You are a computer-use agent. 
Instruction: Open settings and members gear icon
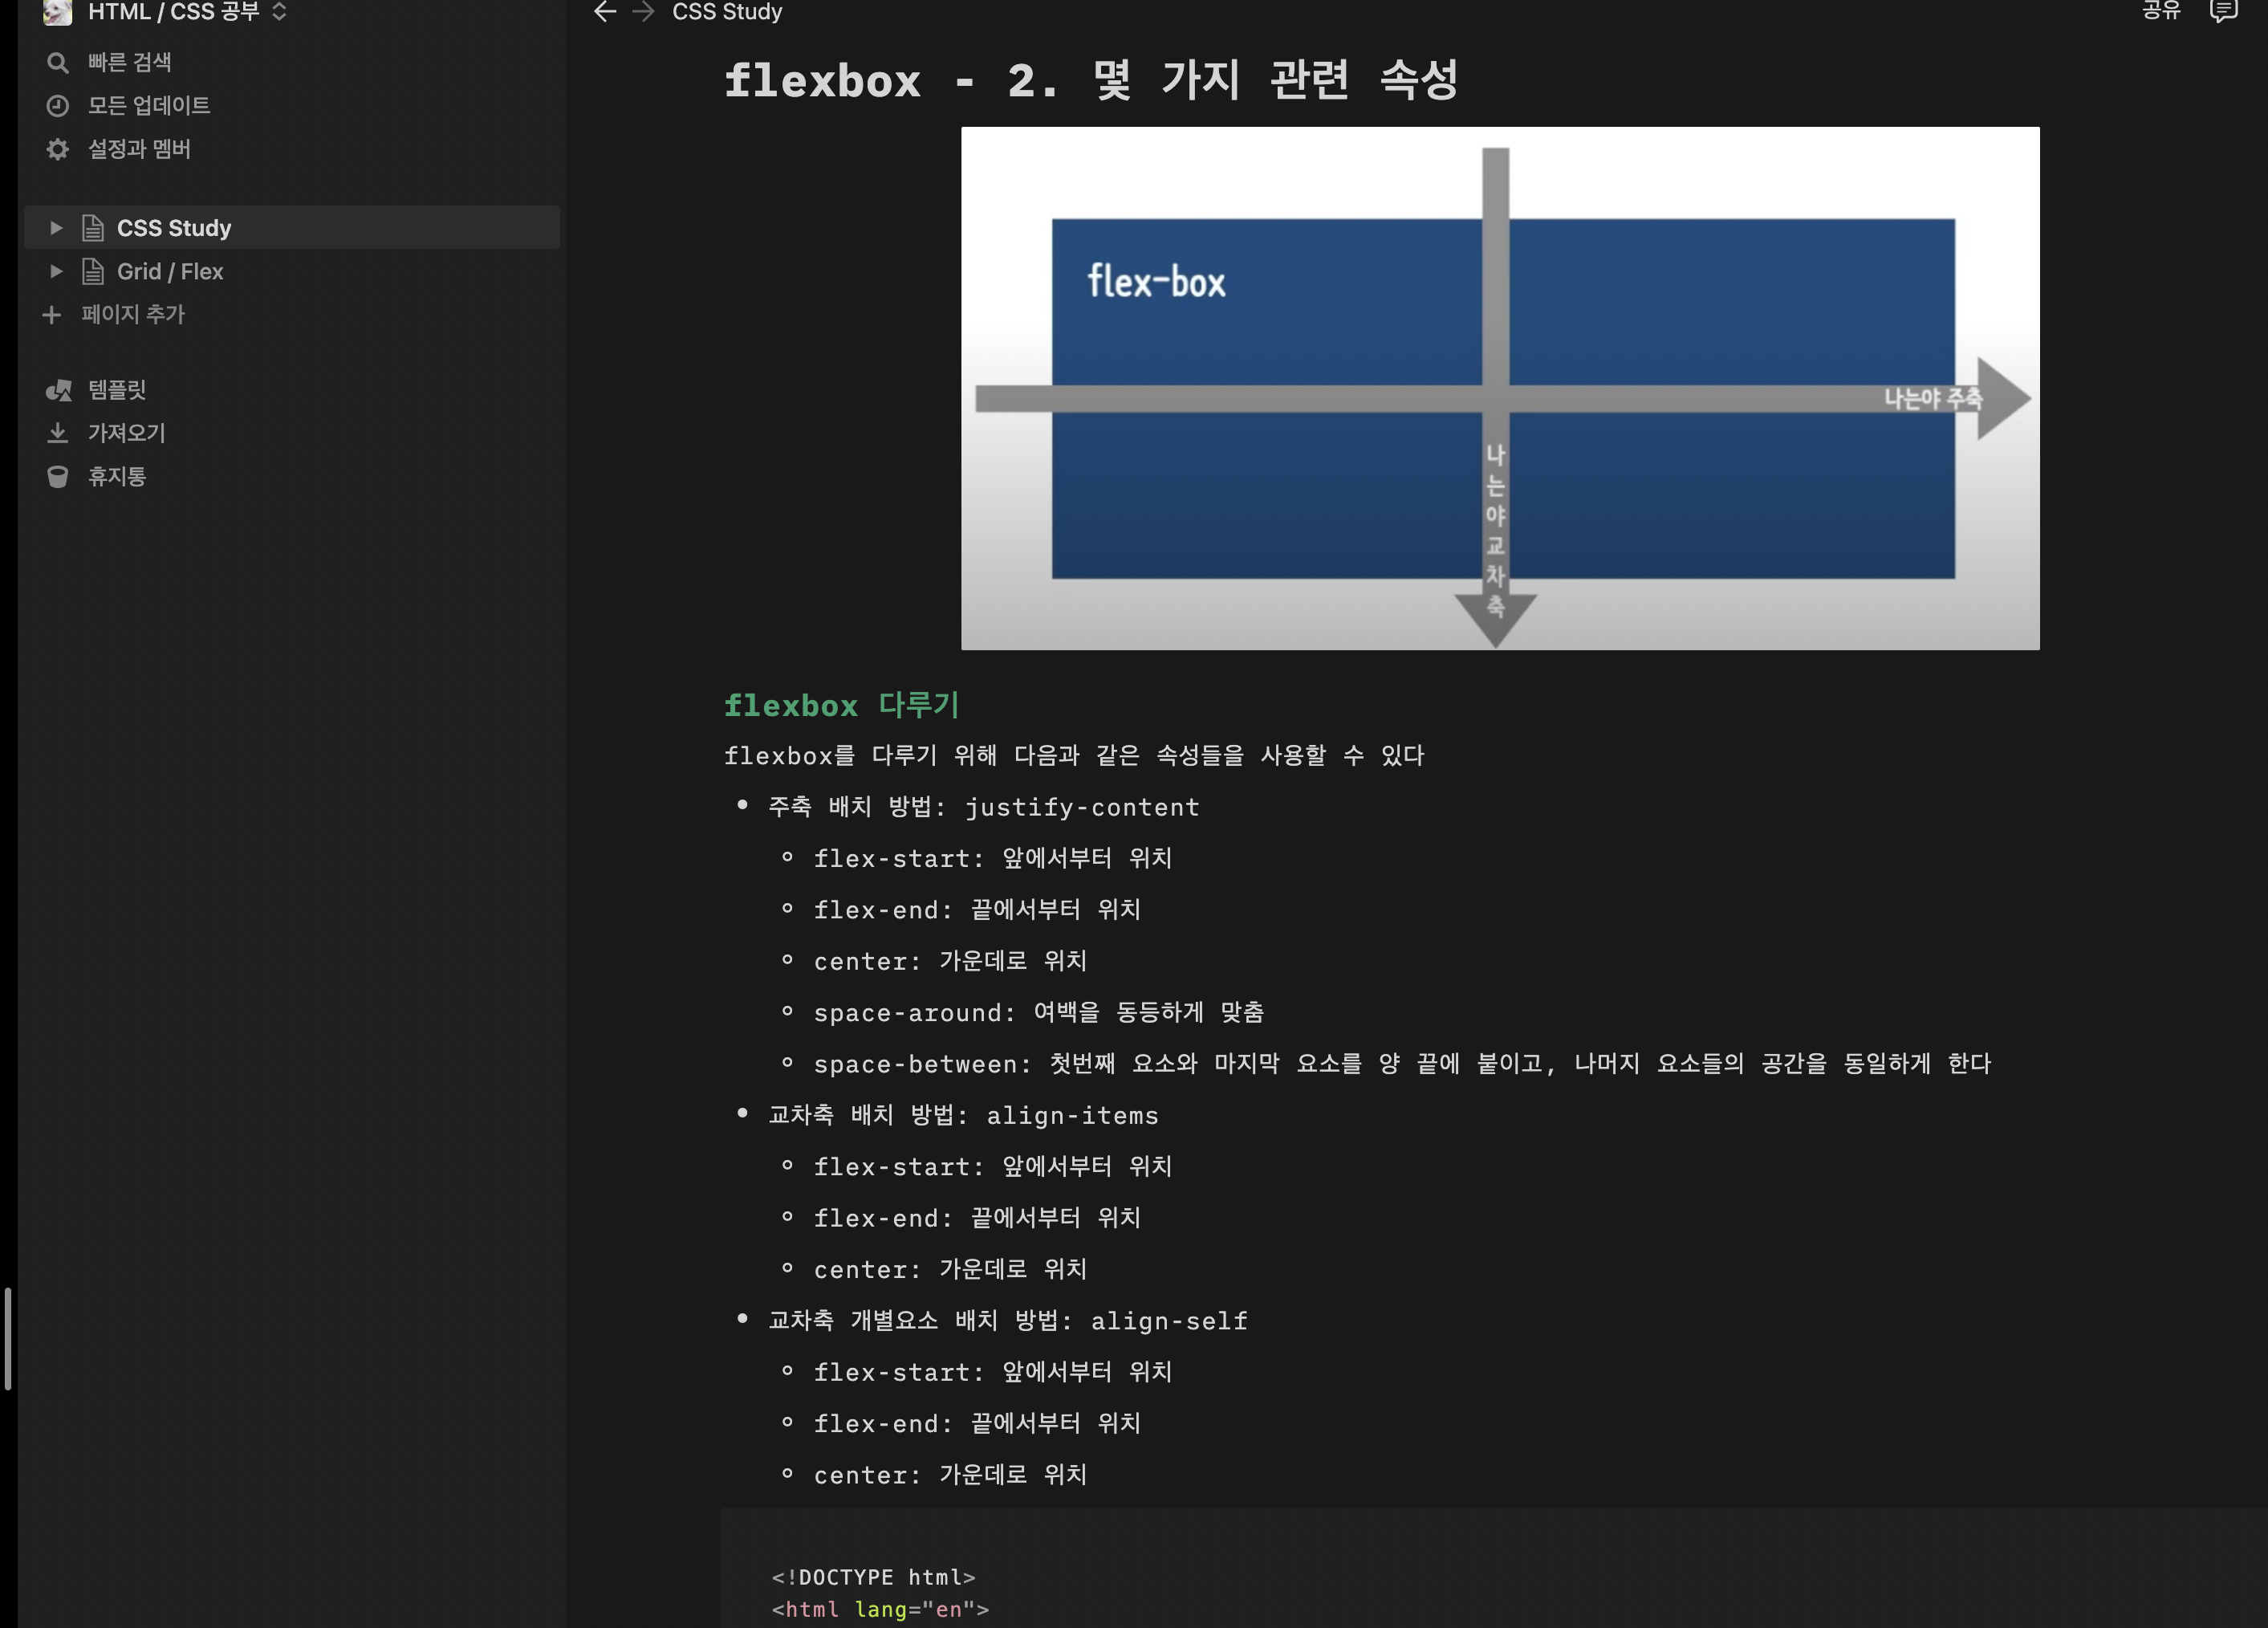pos(58,149)
